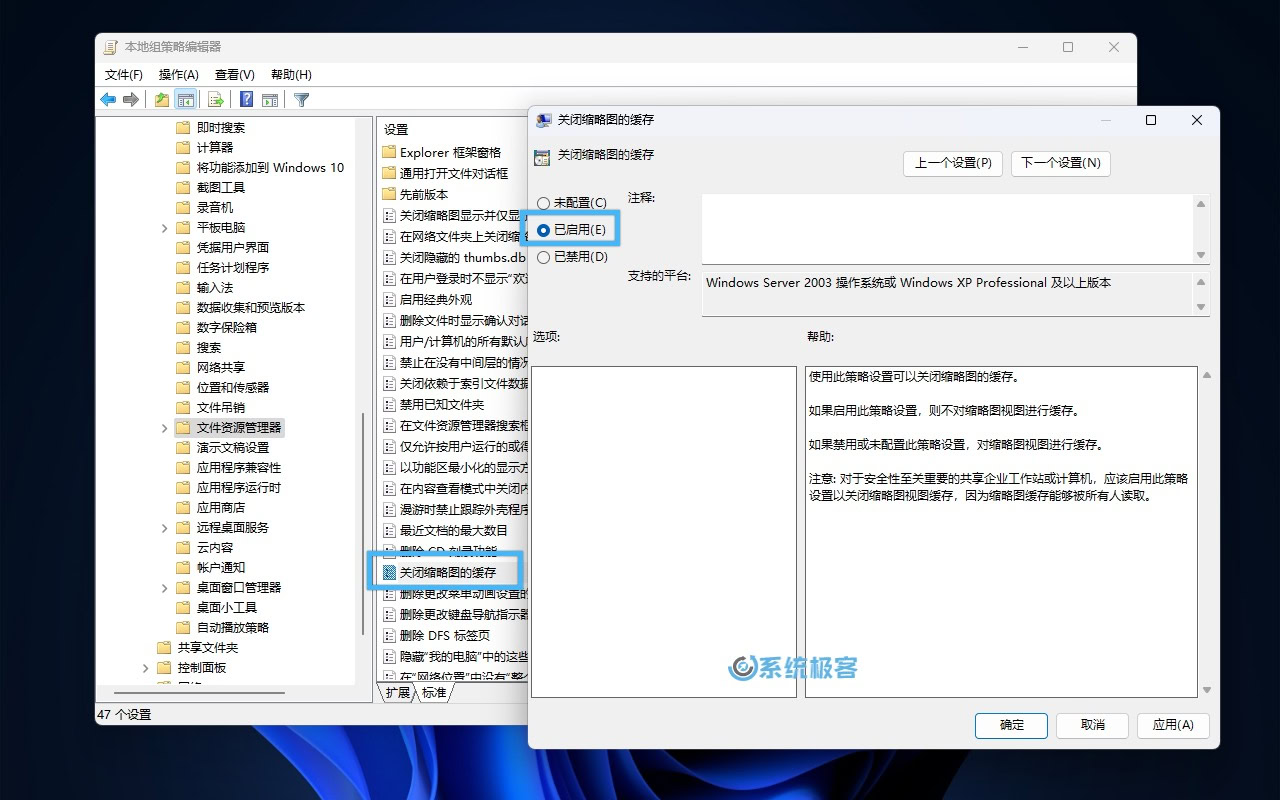
Task: Select 将功能添加到 Windows 10 in the tree
Action: [270, 167]
